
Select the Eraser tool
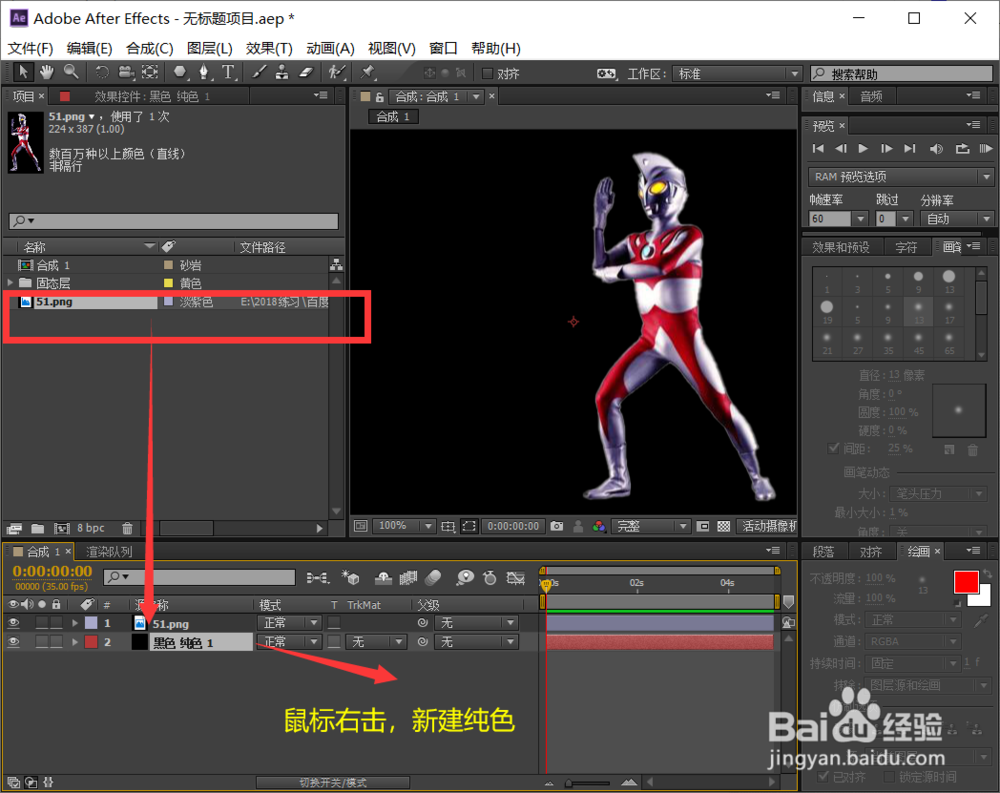(306, 72)
